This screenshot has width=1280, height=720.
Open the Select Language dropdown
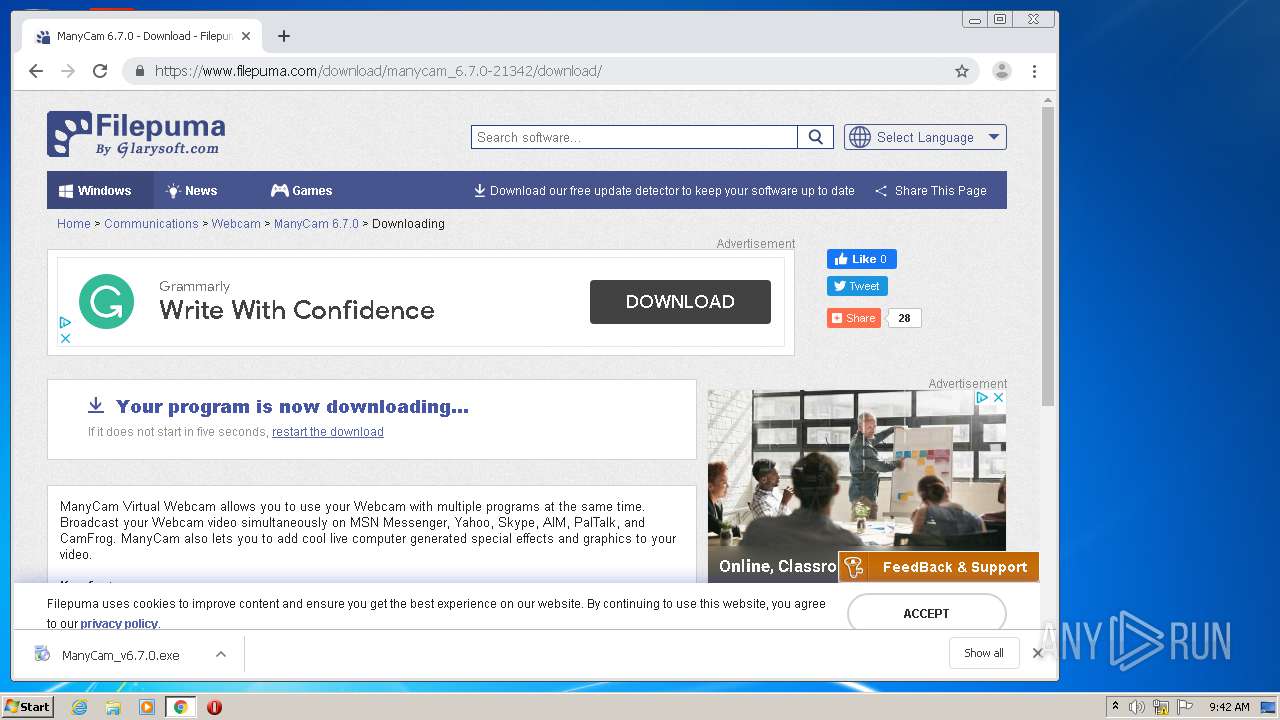pyautogui.click(x=925, y=137)
